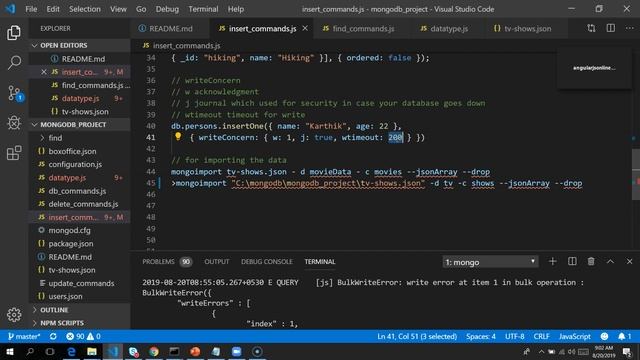
Task: Click the feedback smiley in status bar
Action: [x=604, y=336]
